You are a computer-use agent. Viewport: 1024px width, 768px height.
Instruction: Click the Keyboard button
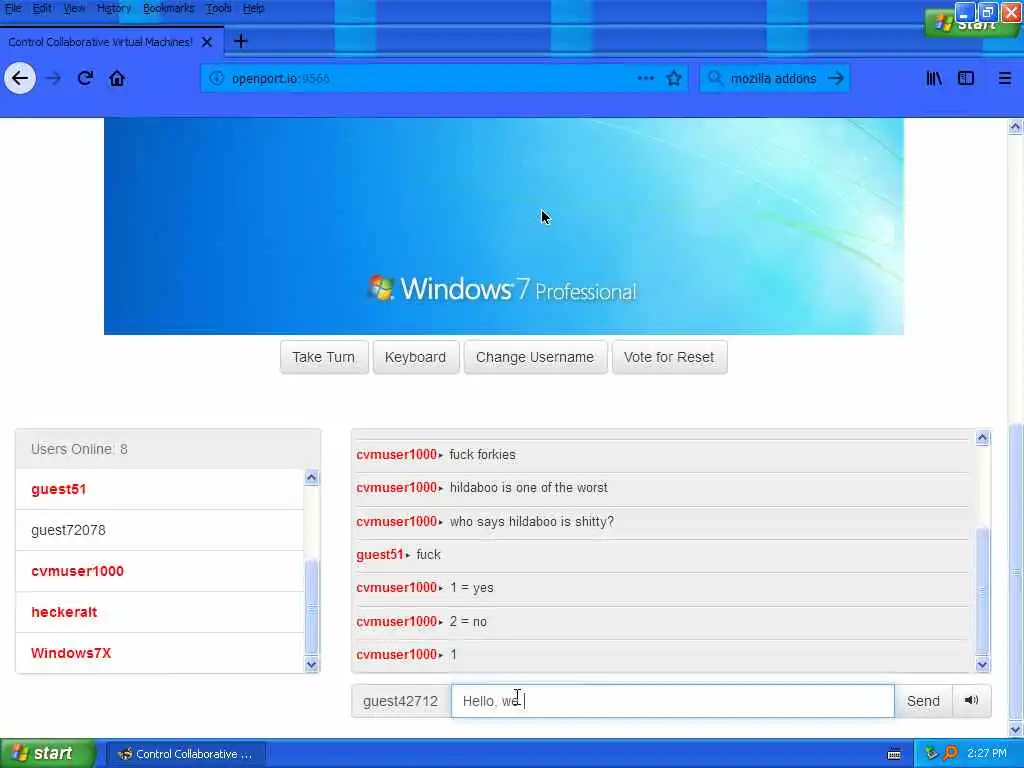point(415,357)
